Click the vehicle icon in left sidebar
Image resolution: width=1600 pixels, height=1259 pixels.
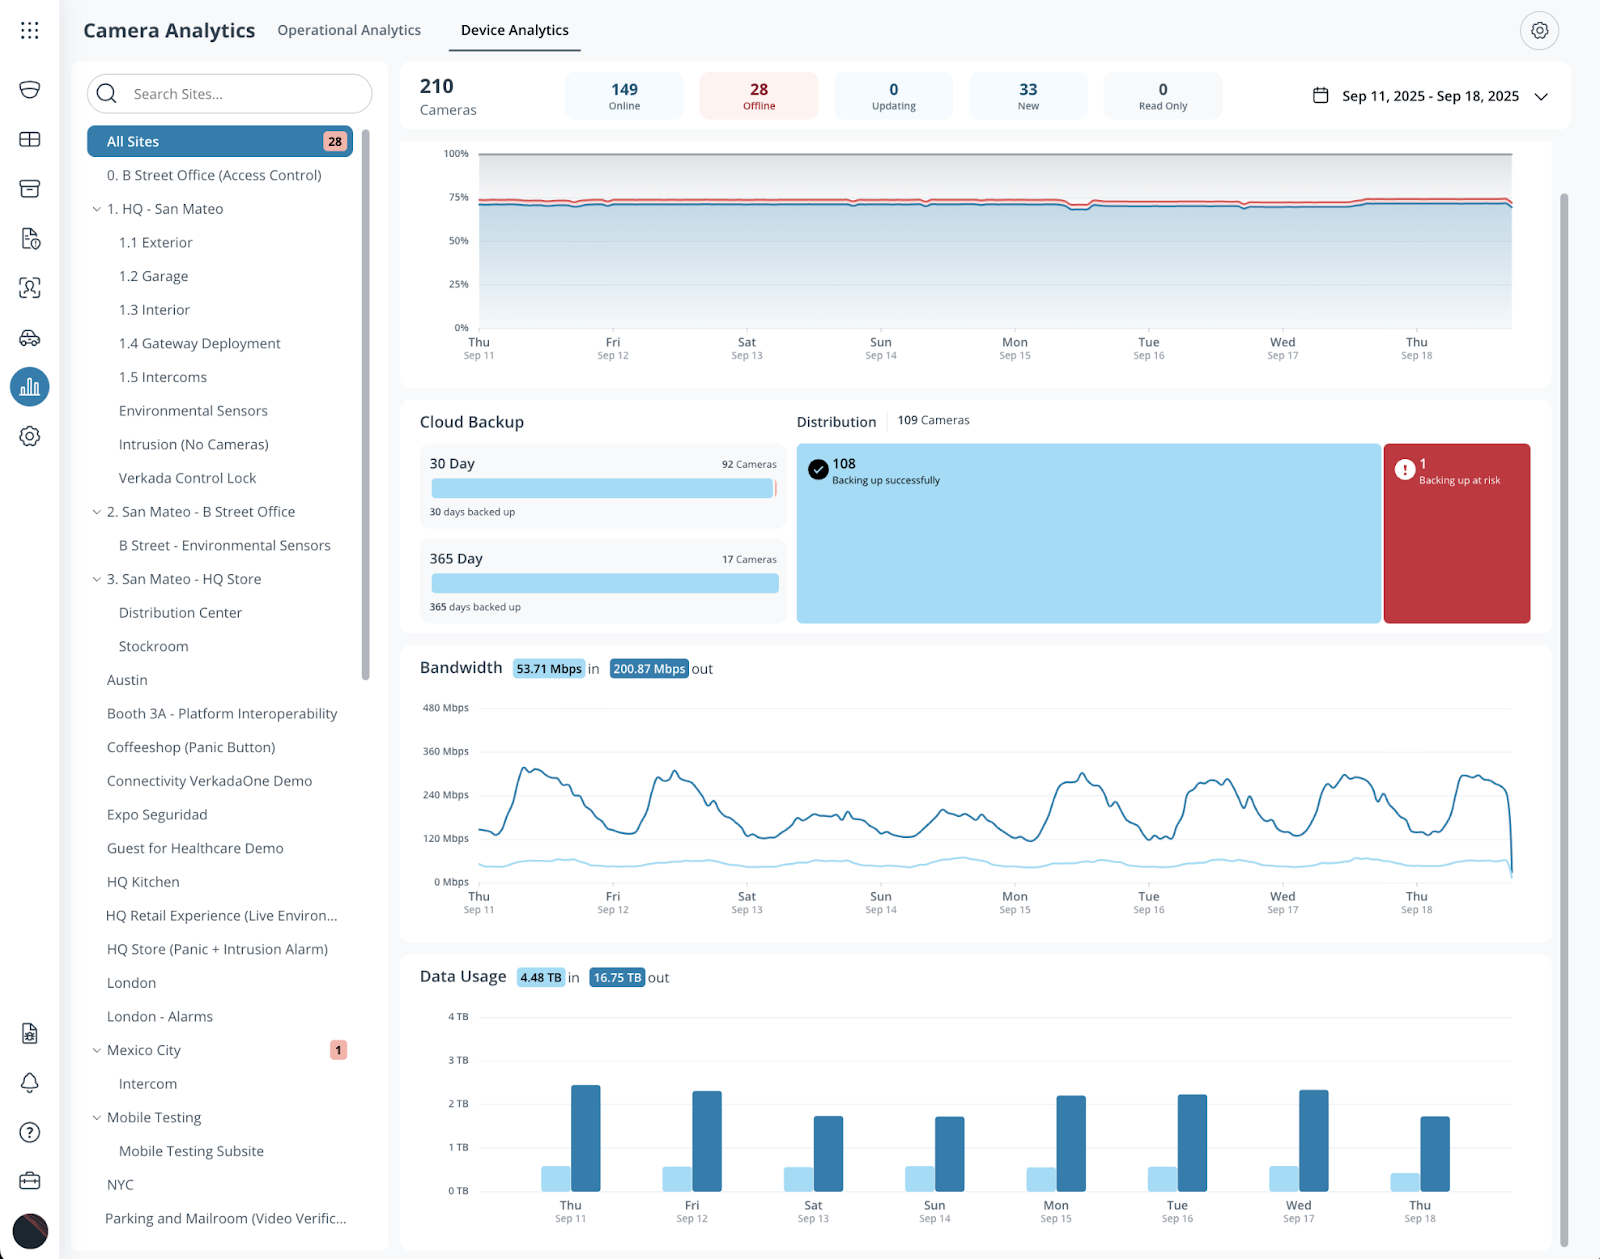(x=30, y=338)
